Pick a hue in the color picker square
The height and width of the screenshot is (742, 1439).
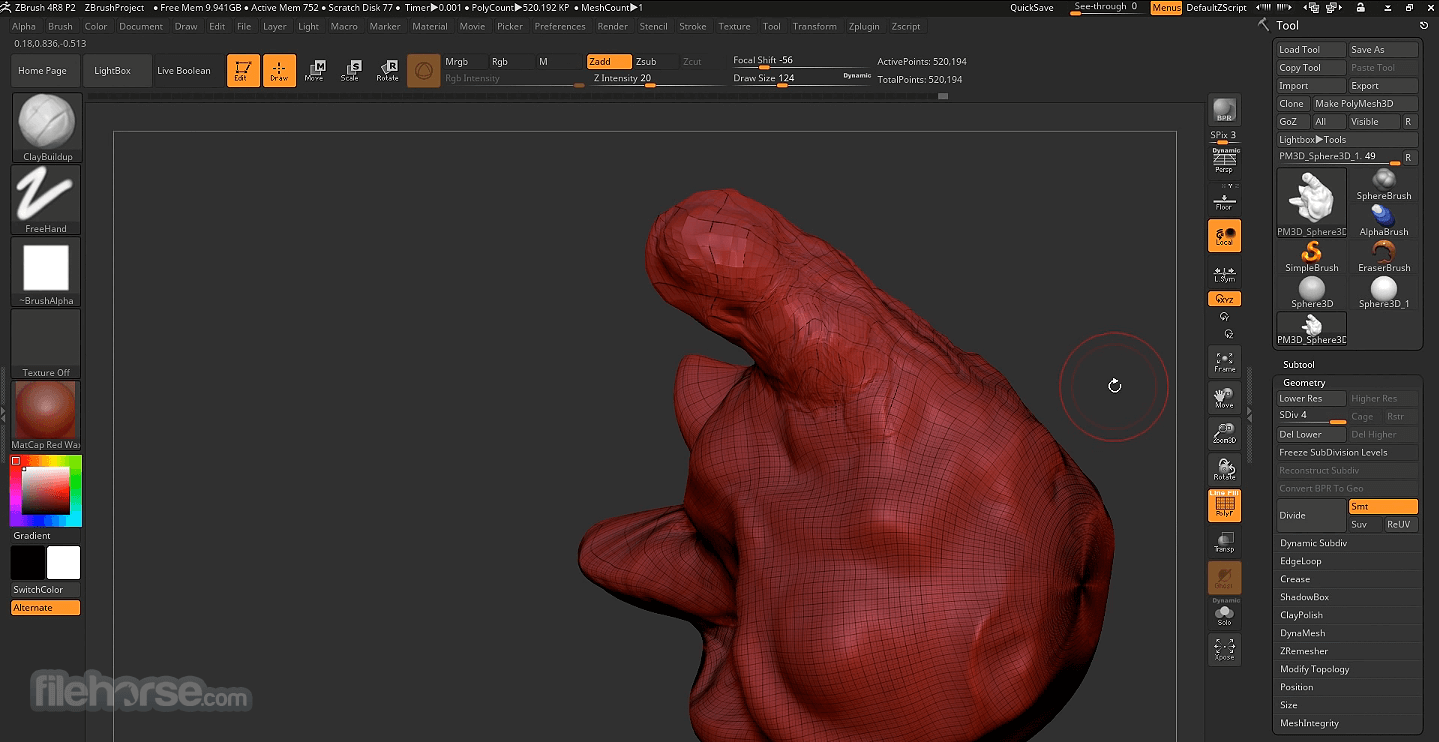click(46, 491)
